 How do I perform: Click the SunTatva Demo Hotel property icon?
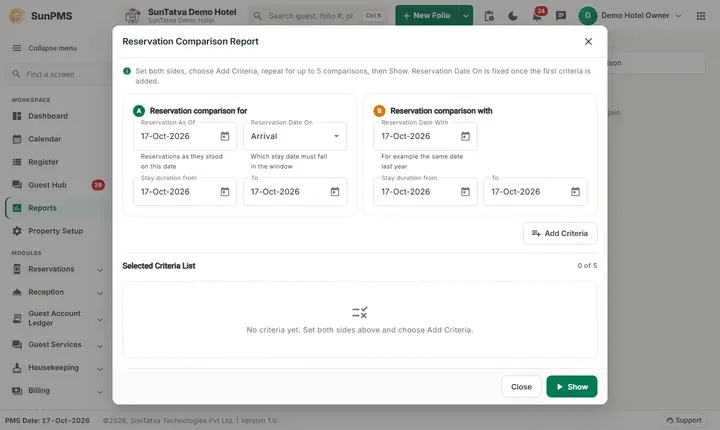133,16
